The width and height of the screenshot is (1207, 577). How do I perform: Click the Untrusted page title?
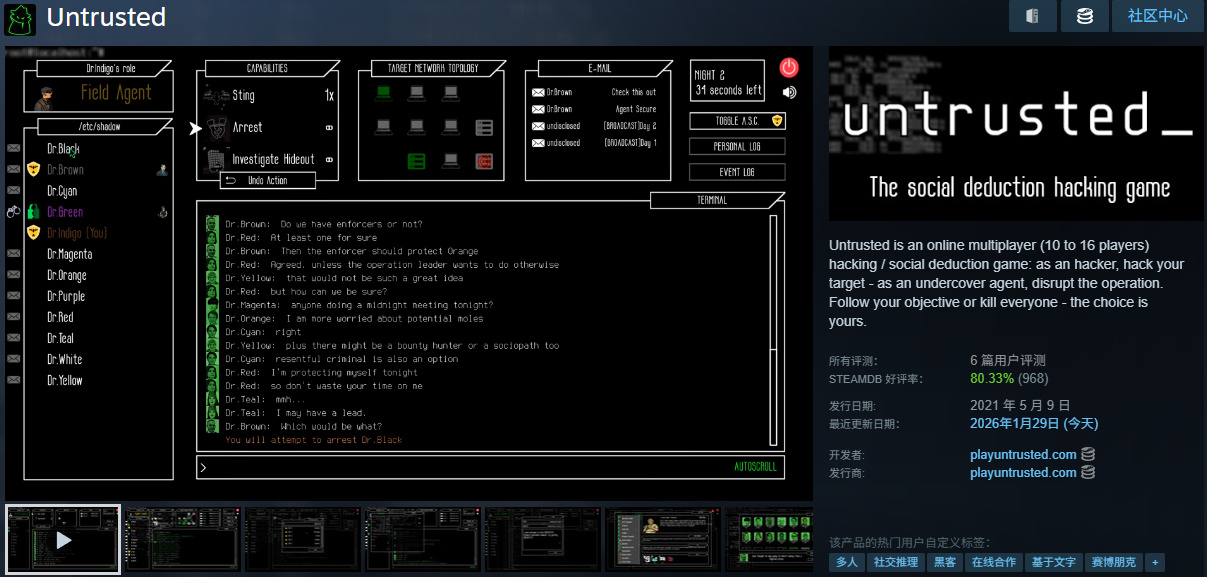[106, 17]
